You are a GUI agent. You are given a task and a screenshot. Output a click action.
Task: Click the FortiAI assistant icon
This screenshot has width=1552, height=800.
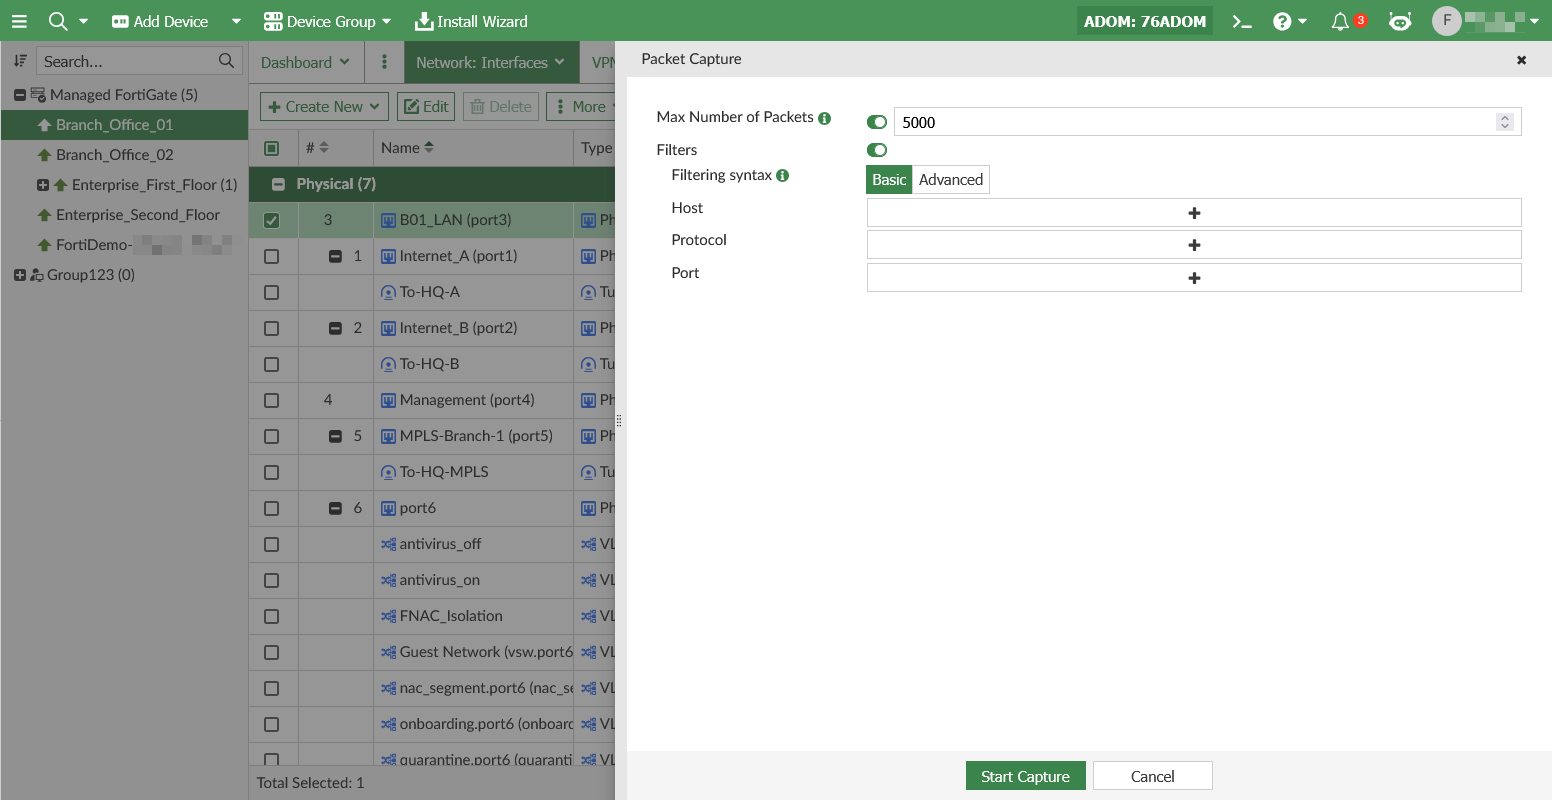click(x=1400, y=21)
